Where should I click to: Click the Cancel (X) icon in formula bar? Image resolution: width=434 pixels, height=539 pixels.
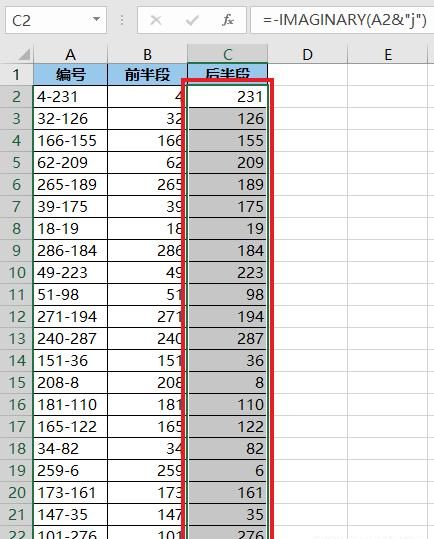(156, 20)
